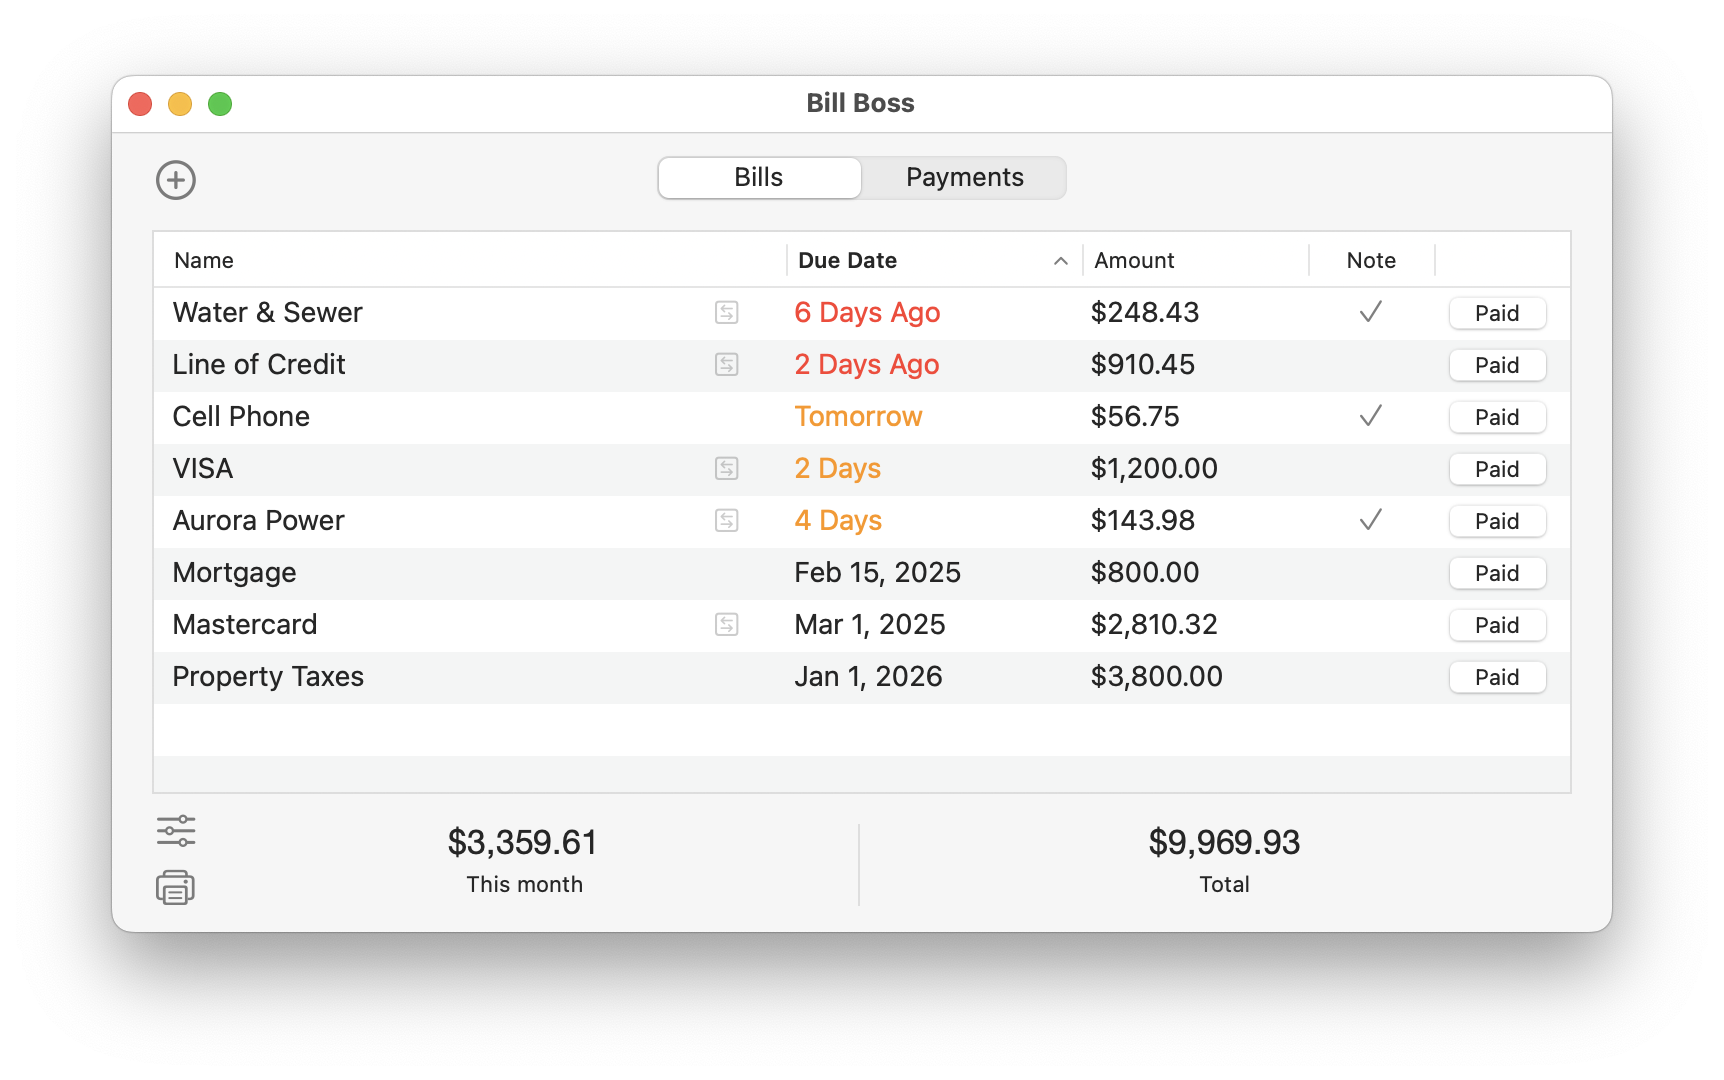Mark the VISA bill as Paid
1724x1080 pixels.
click(1496, 469)
